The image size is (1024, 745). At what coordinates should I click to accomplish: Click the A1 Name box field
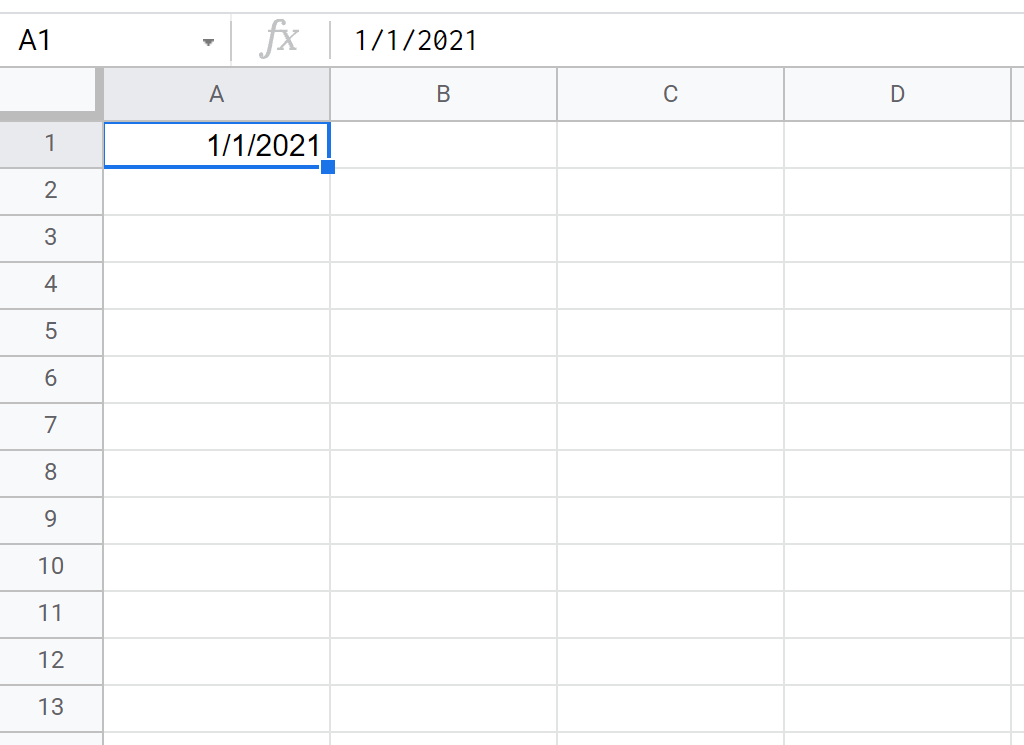click(x=100, y=41)
